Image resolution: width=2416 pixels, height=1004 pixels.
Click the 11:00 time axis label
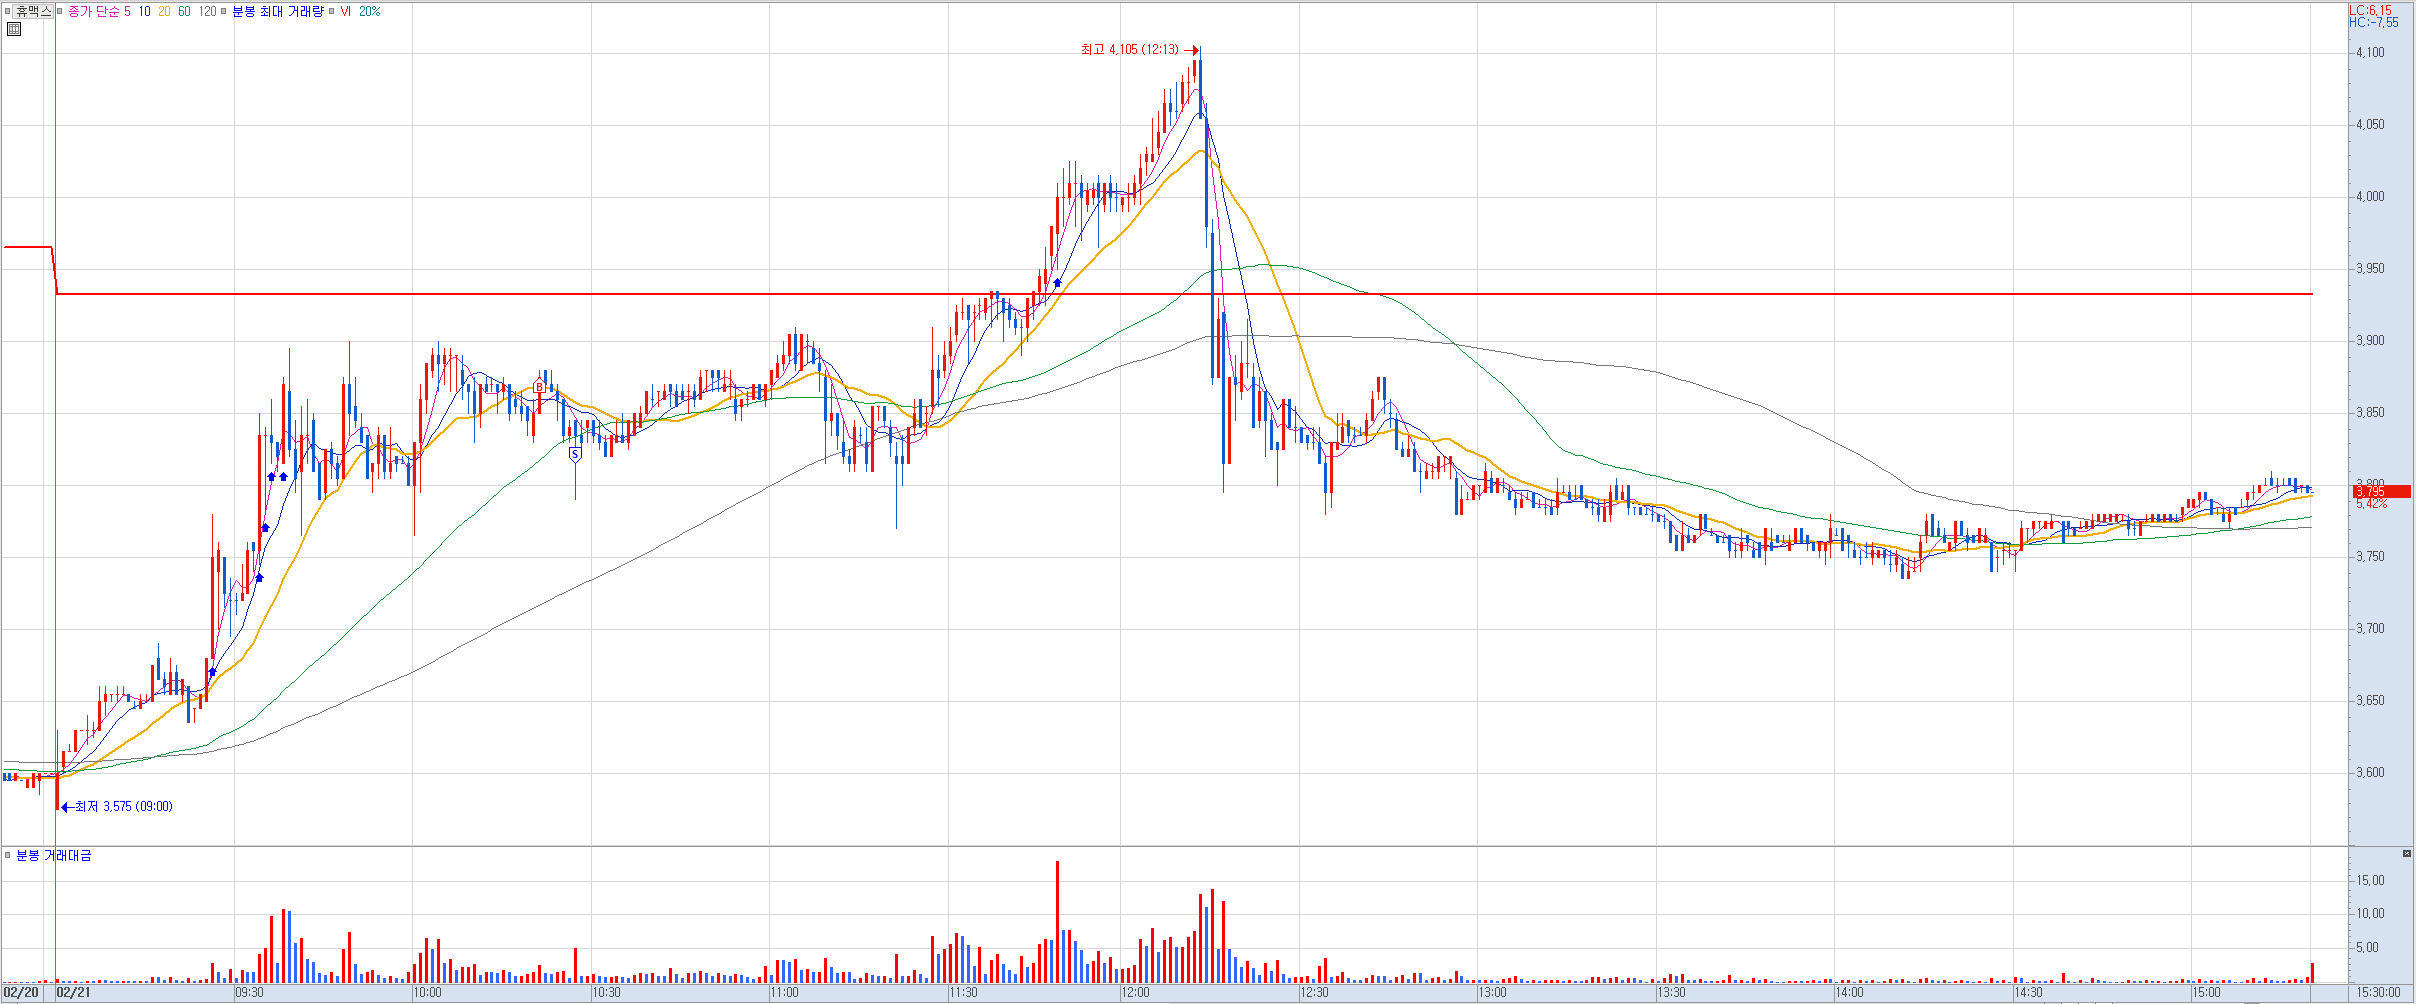785,992
